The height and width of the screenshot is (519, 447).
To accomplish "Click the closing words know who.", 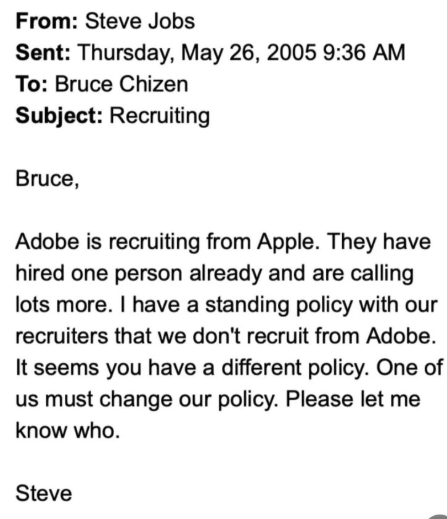I will pyautogui.click(x=68, y=430).
